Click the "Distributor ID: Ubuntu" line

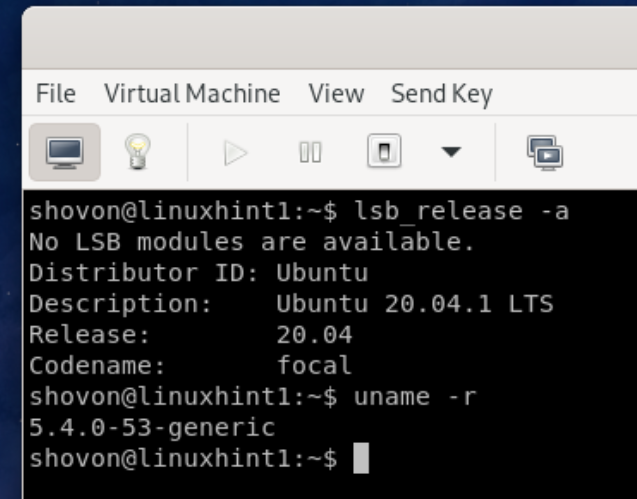point(198,273)
